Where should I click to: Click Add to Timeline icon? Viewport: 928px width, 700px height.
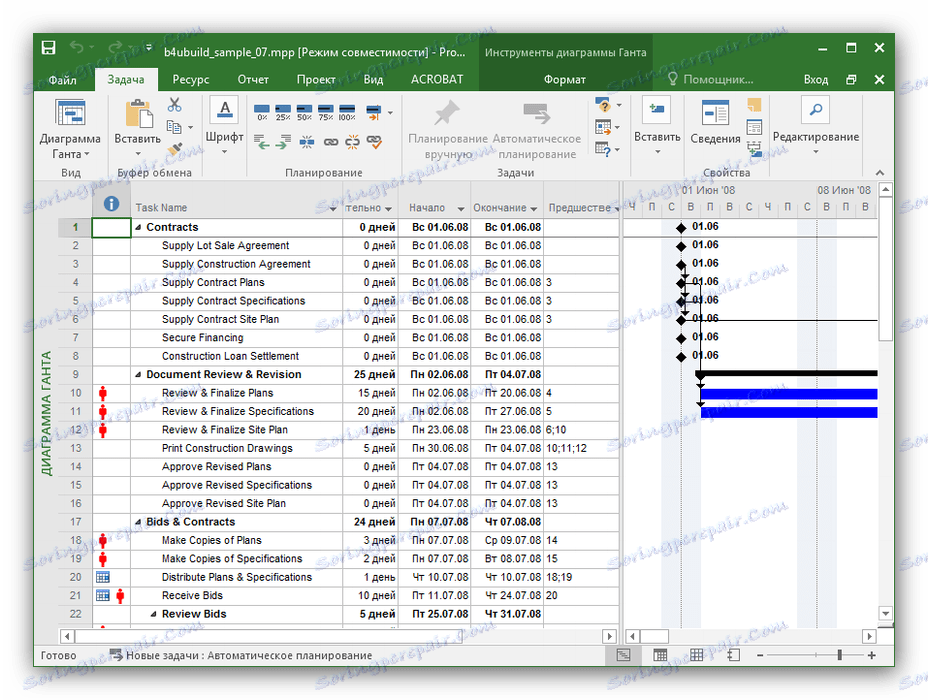click(x=754, y=149)
